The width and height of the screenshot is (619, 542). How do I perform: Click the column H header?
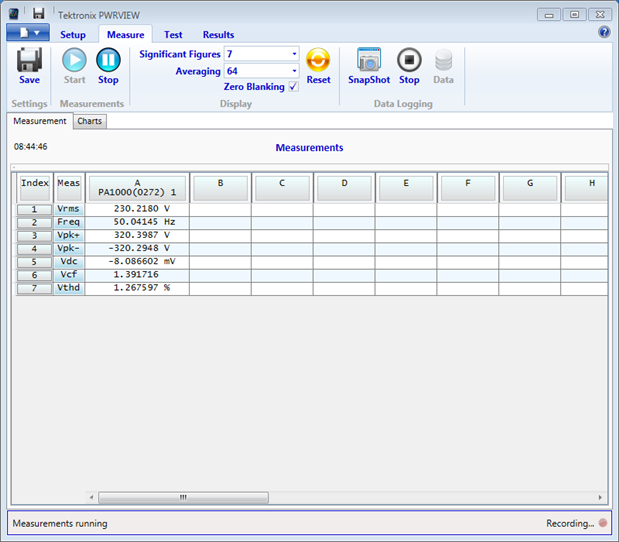point(586,188)
